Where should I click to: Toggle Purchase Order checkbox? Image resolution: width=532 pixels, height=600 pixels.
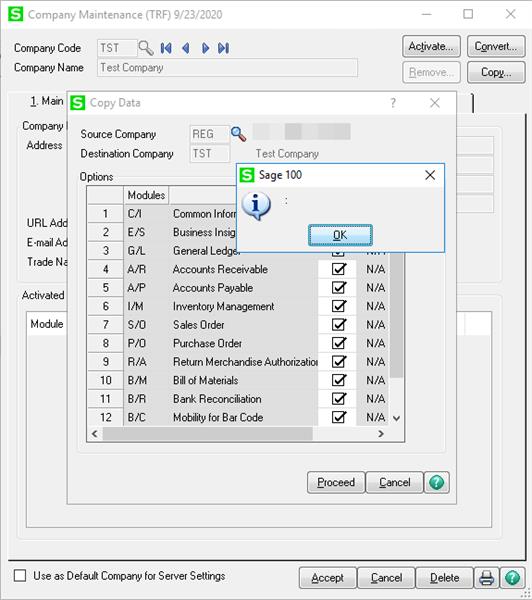tap(339, 343)
